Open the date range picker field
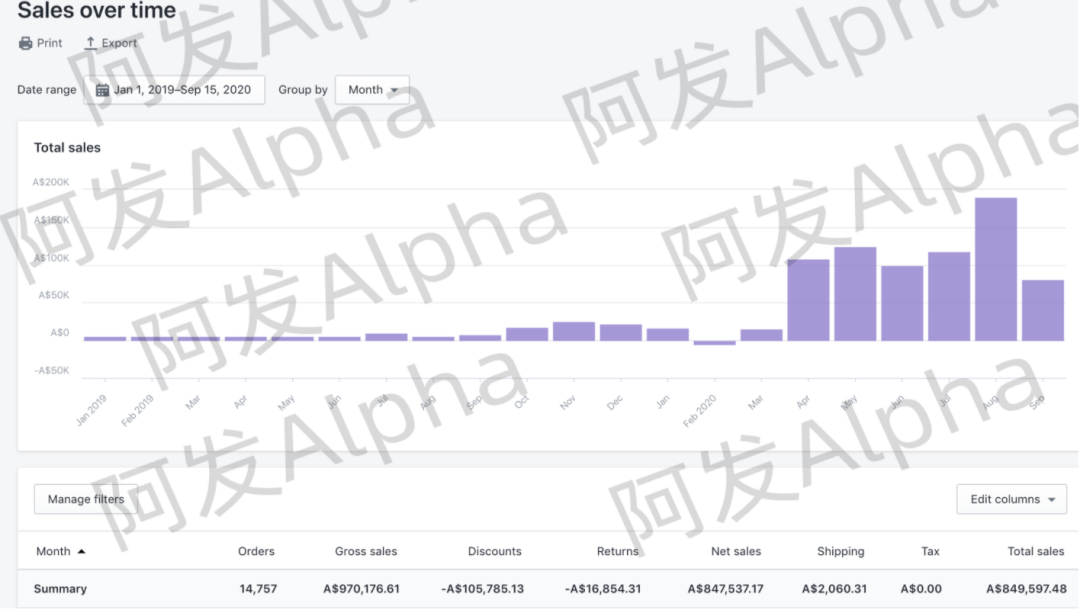 click(x=174, y=90)
